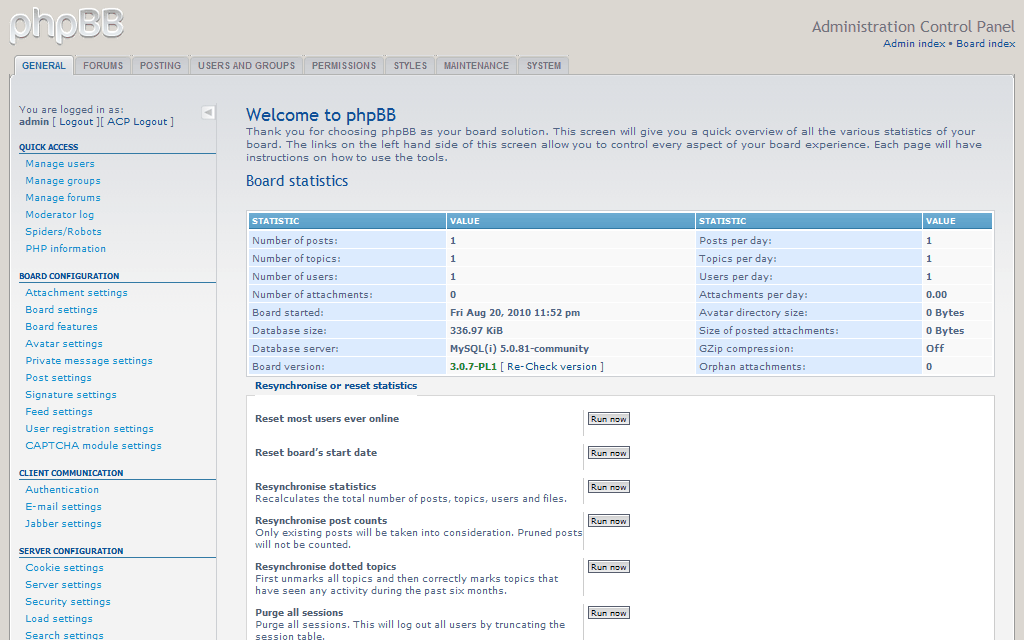Switch to the SYSTEM tab
1024x640 pixels.
(x=542, y=64)
